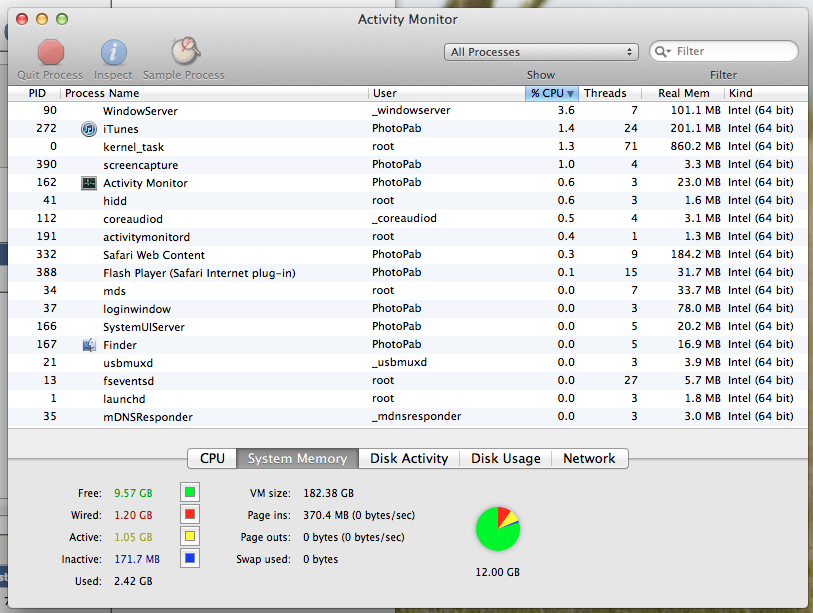Screen dimensions: 813x613
Task: Click the _windowserver user cell
Action: (411, 110)
